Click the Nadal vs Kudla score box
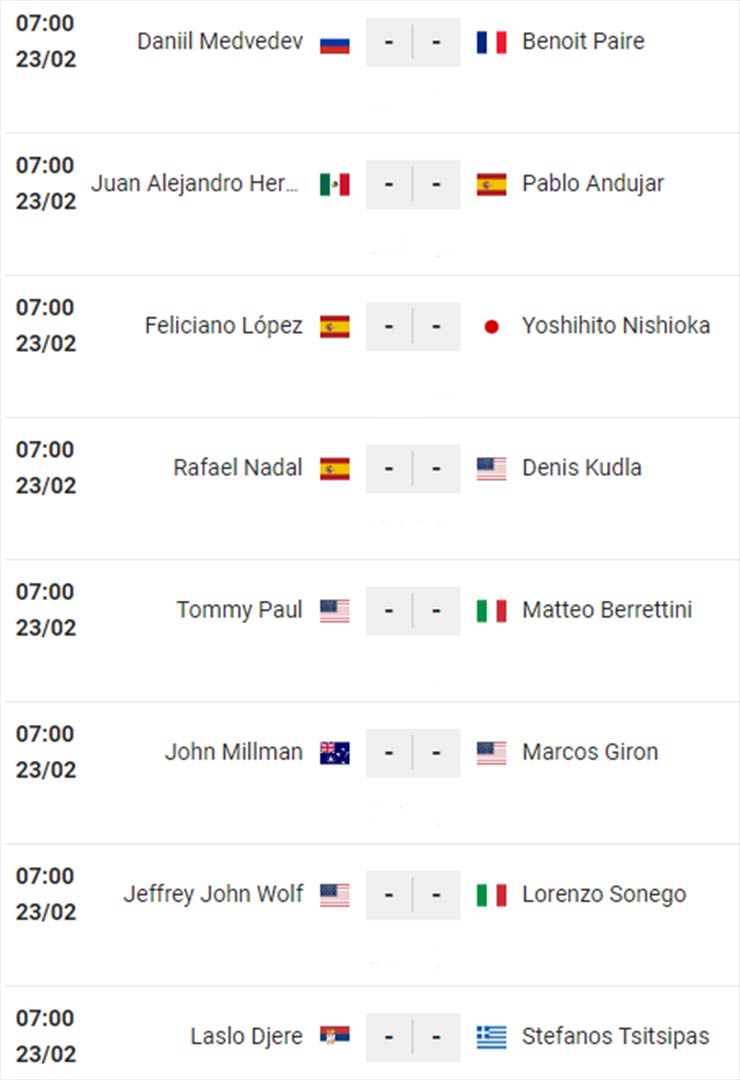740x1080 pixels. (413, 469)
